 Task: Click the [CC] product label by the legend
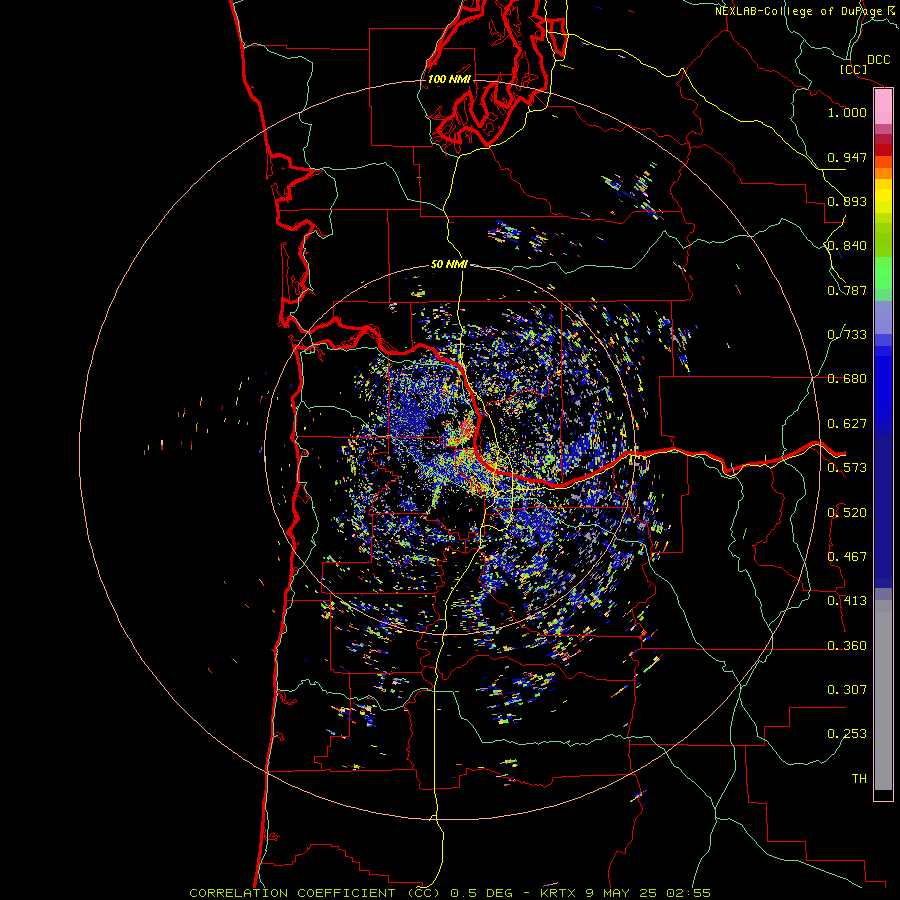(853, 69)
